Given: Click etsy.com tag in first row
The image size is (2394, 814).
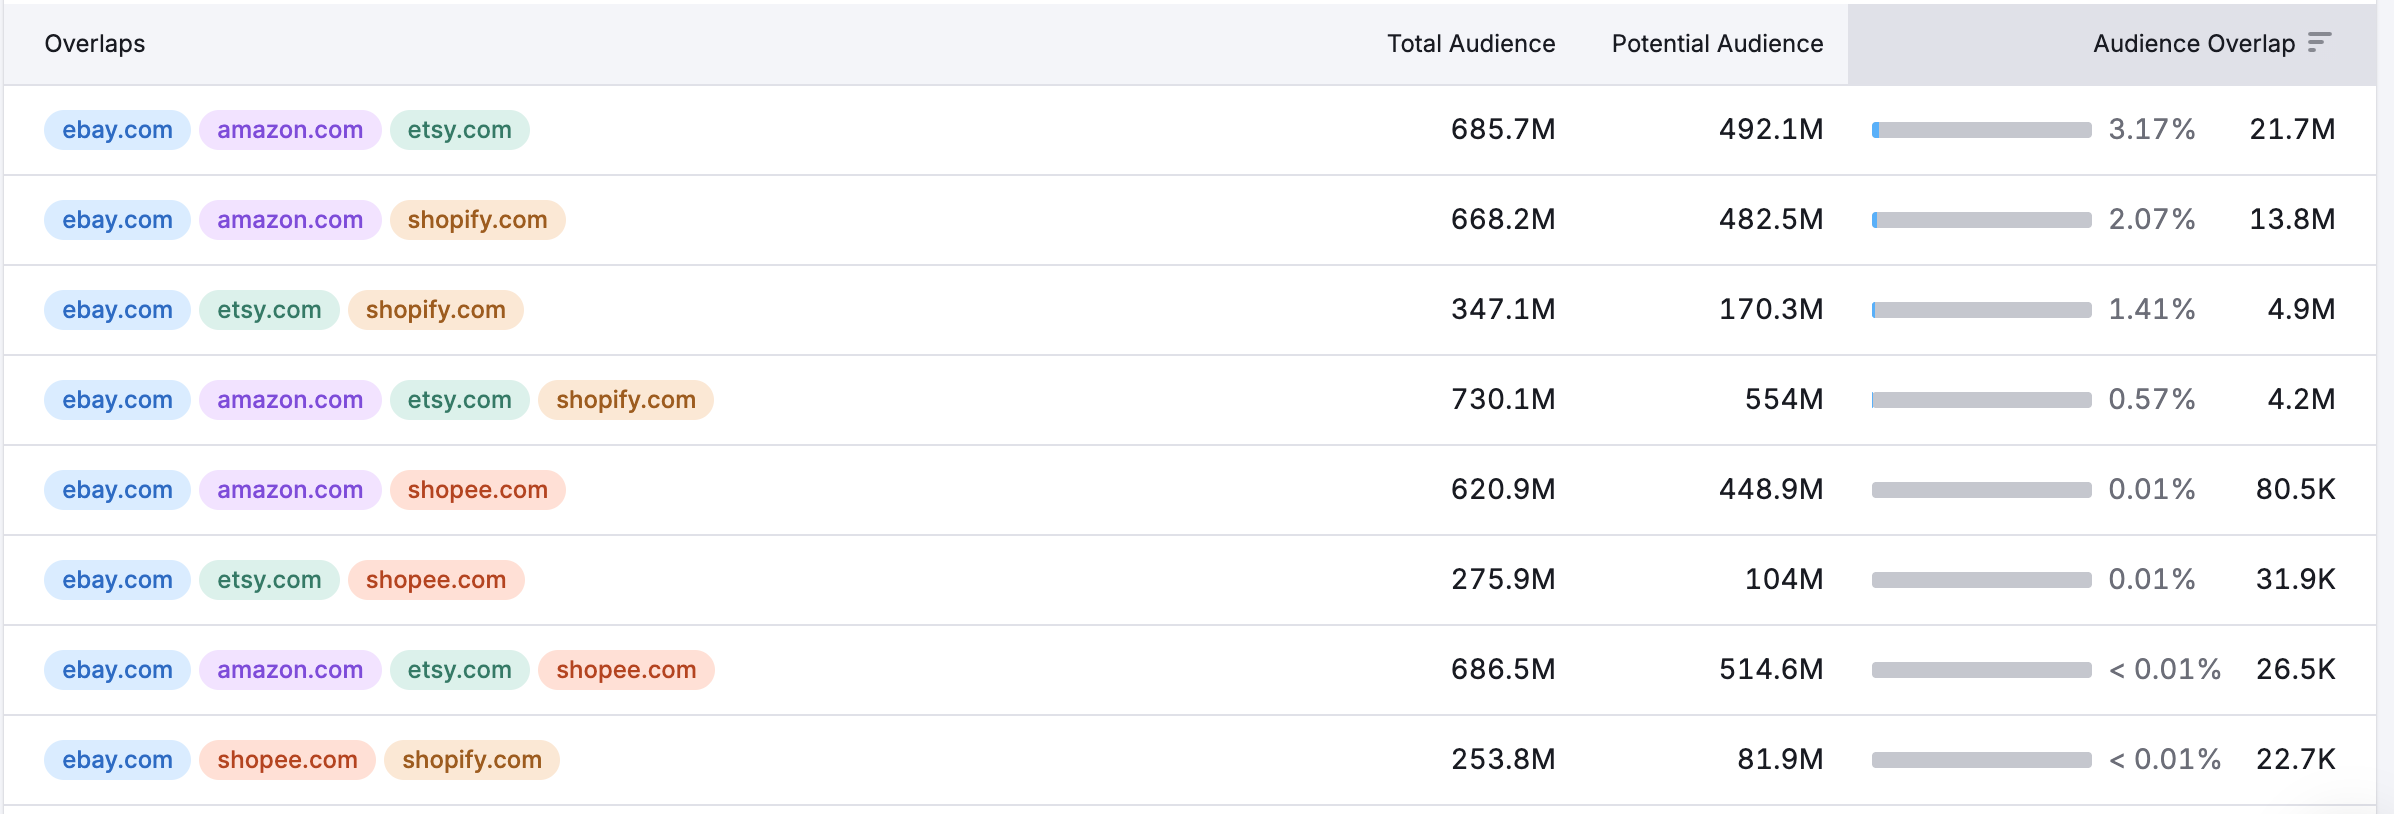Looking at the screenshot, I should 459,130.
